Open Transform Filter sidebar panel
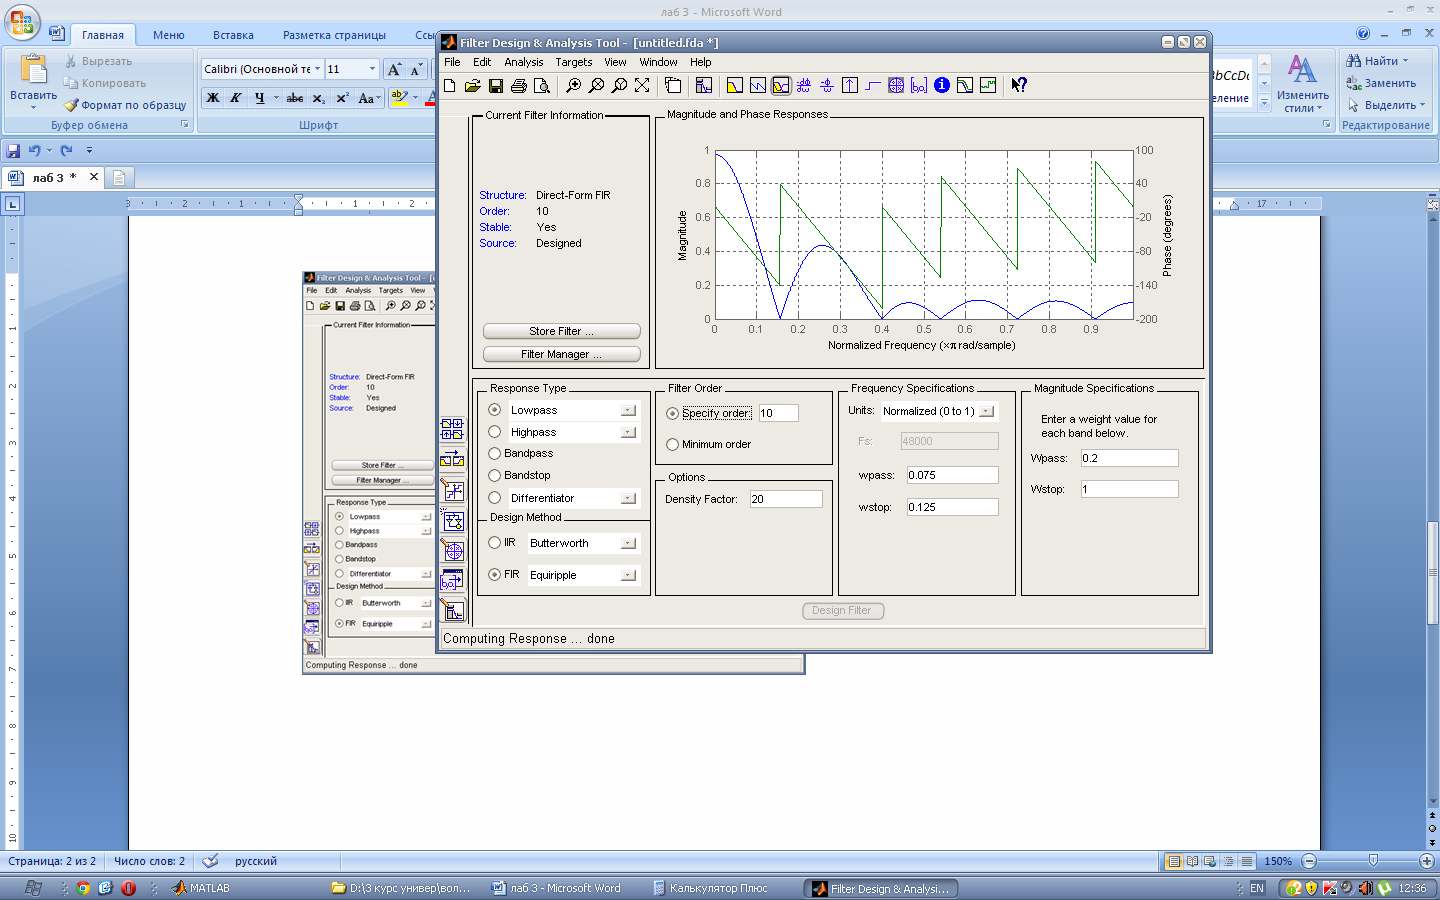This screenshot has width=1440, height=900. pyautogui.click(x=452, y=459)
